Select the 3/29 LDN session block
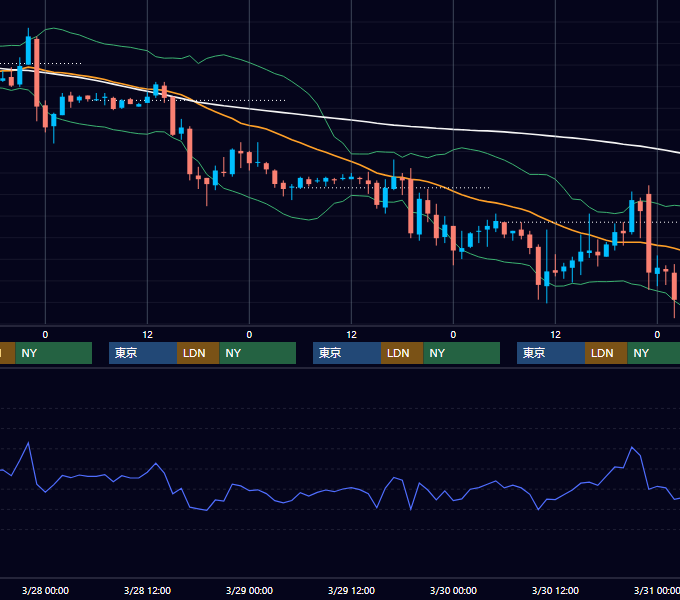This screenshot has height=600, width=680. click(402, 353)
